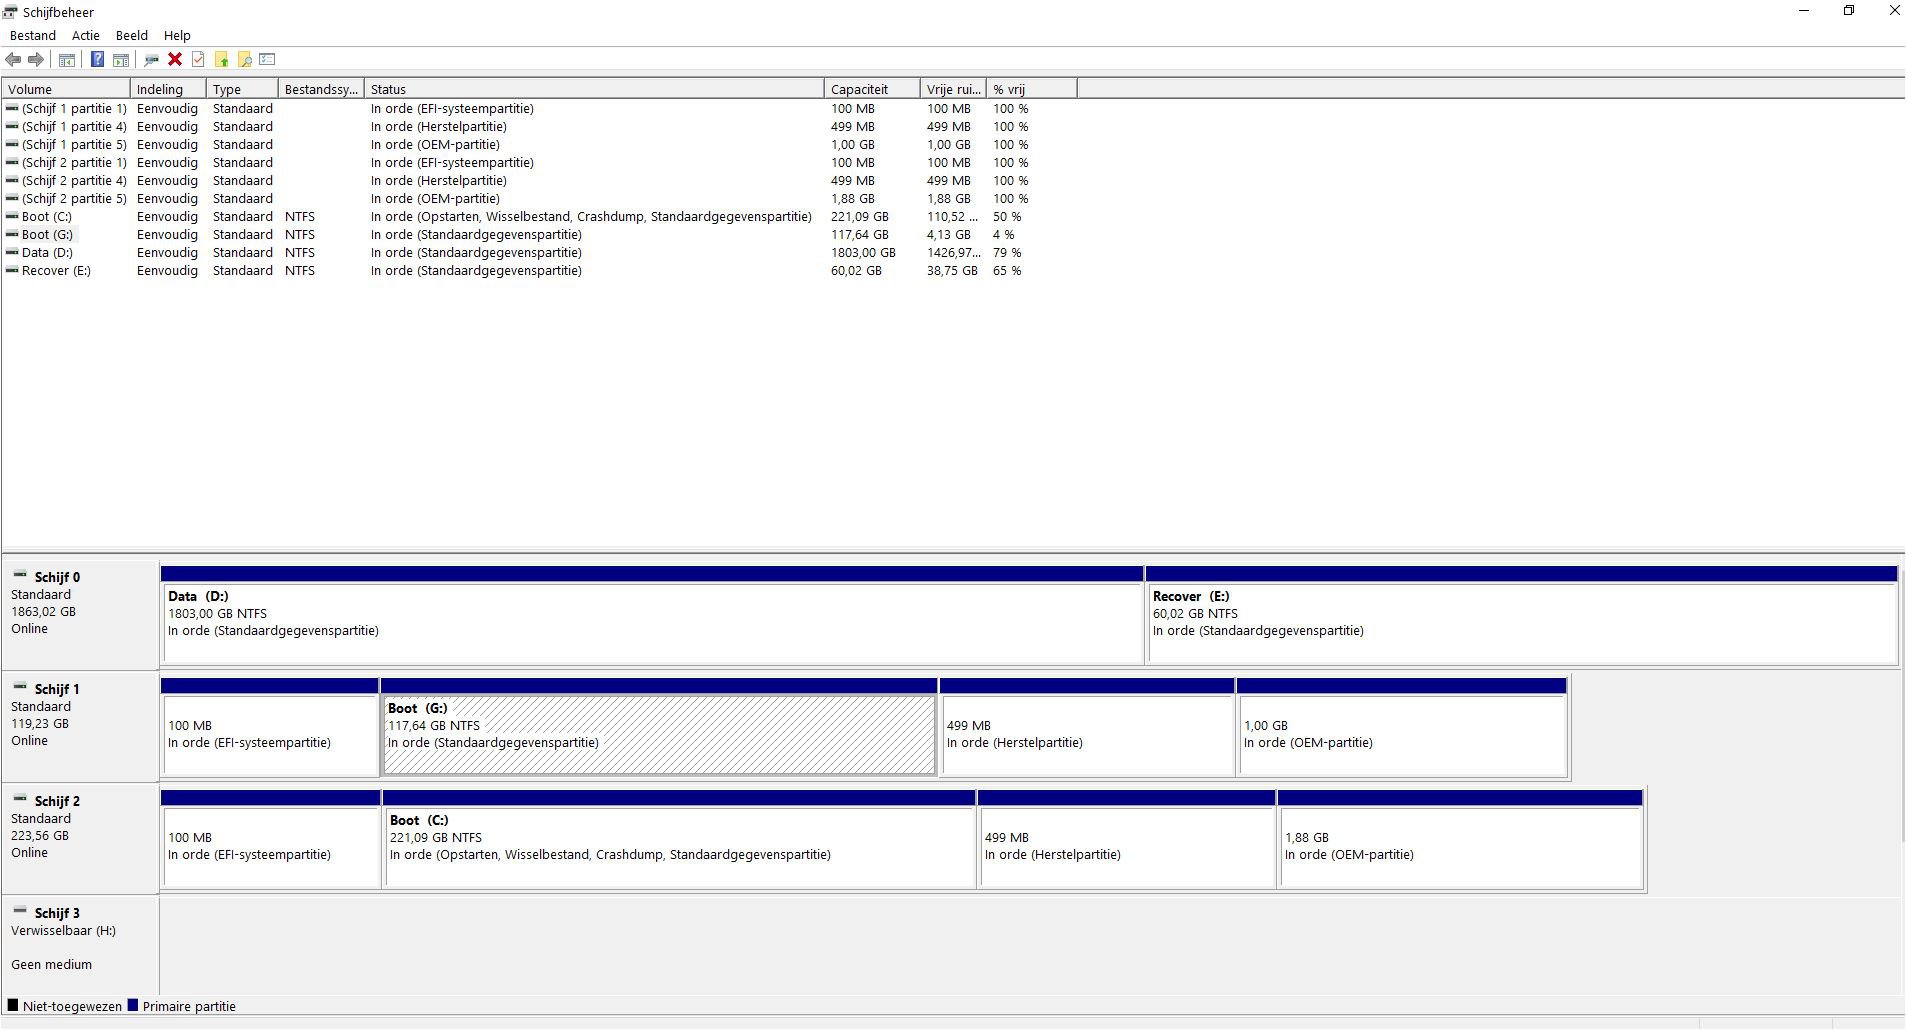Screen dimensions: 1906x1030
Task: Select the Boot (G:) partition block on Schijf 1
Action: (658, 735)
